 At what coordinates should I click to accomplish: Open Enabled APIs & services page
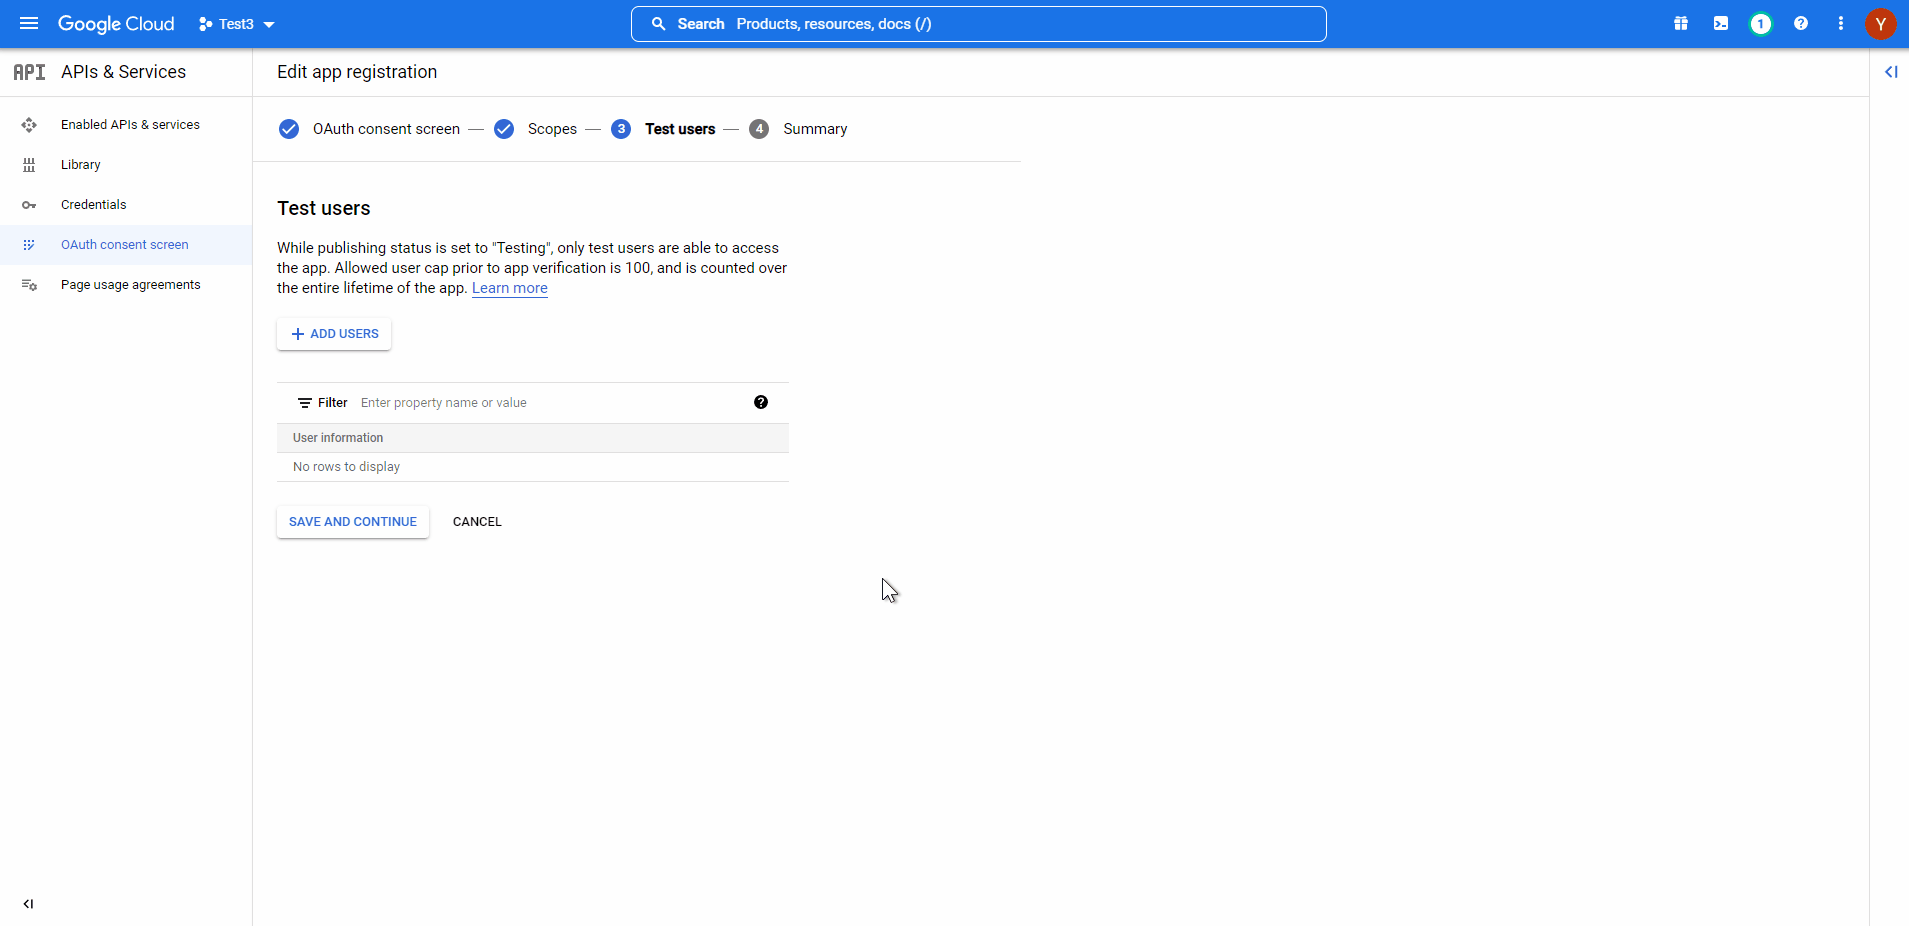click(130, 125)
